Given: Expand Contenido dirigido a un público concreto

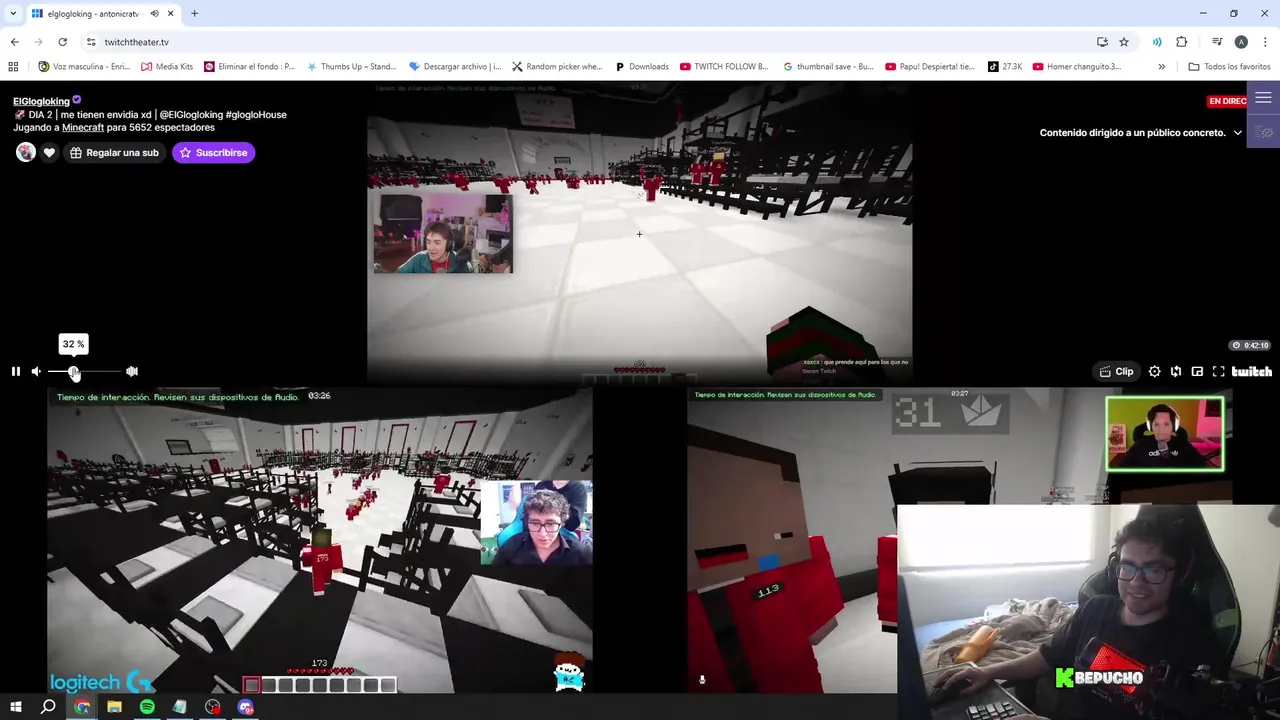Looking at the screenshot, I should pyautogui.click(x=1140, y=132).
